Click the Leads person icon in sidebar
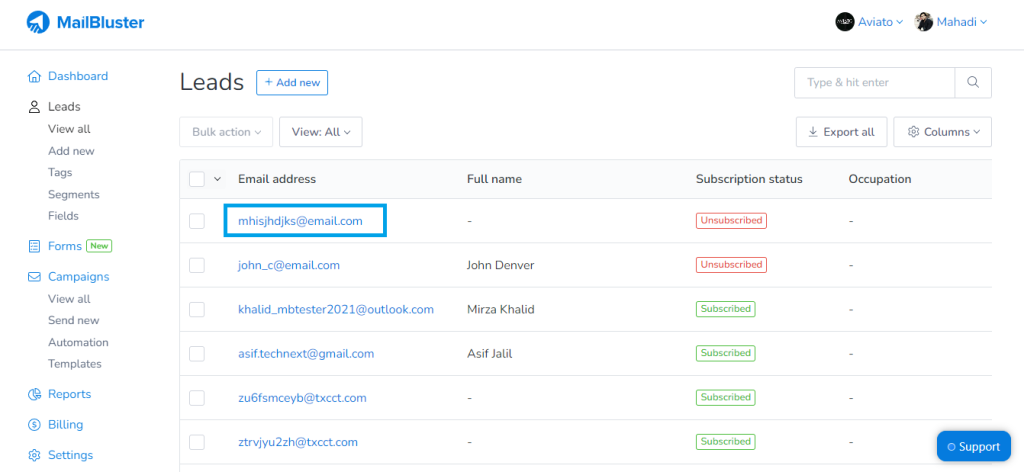Image resolution: width=1024 pixels, height=472 pixels. click(x=35, y=106)
